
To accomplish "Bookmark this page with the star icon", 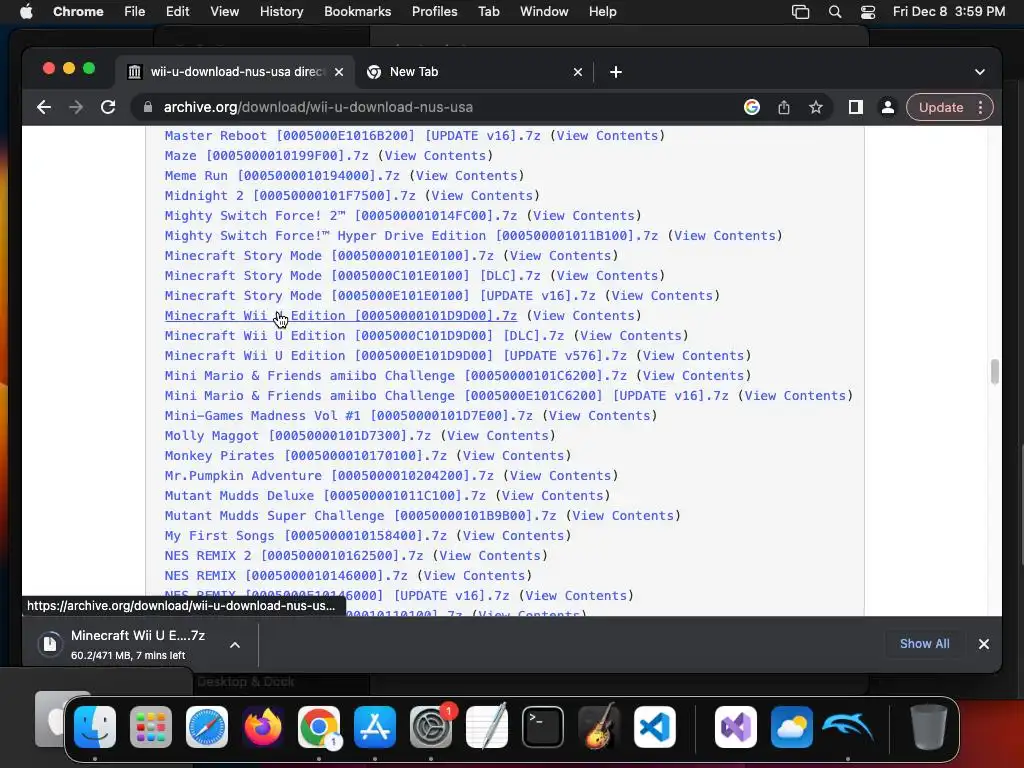I will click(816, 107).
